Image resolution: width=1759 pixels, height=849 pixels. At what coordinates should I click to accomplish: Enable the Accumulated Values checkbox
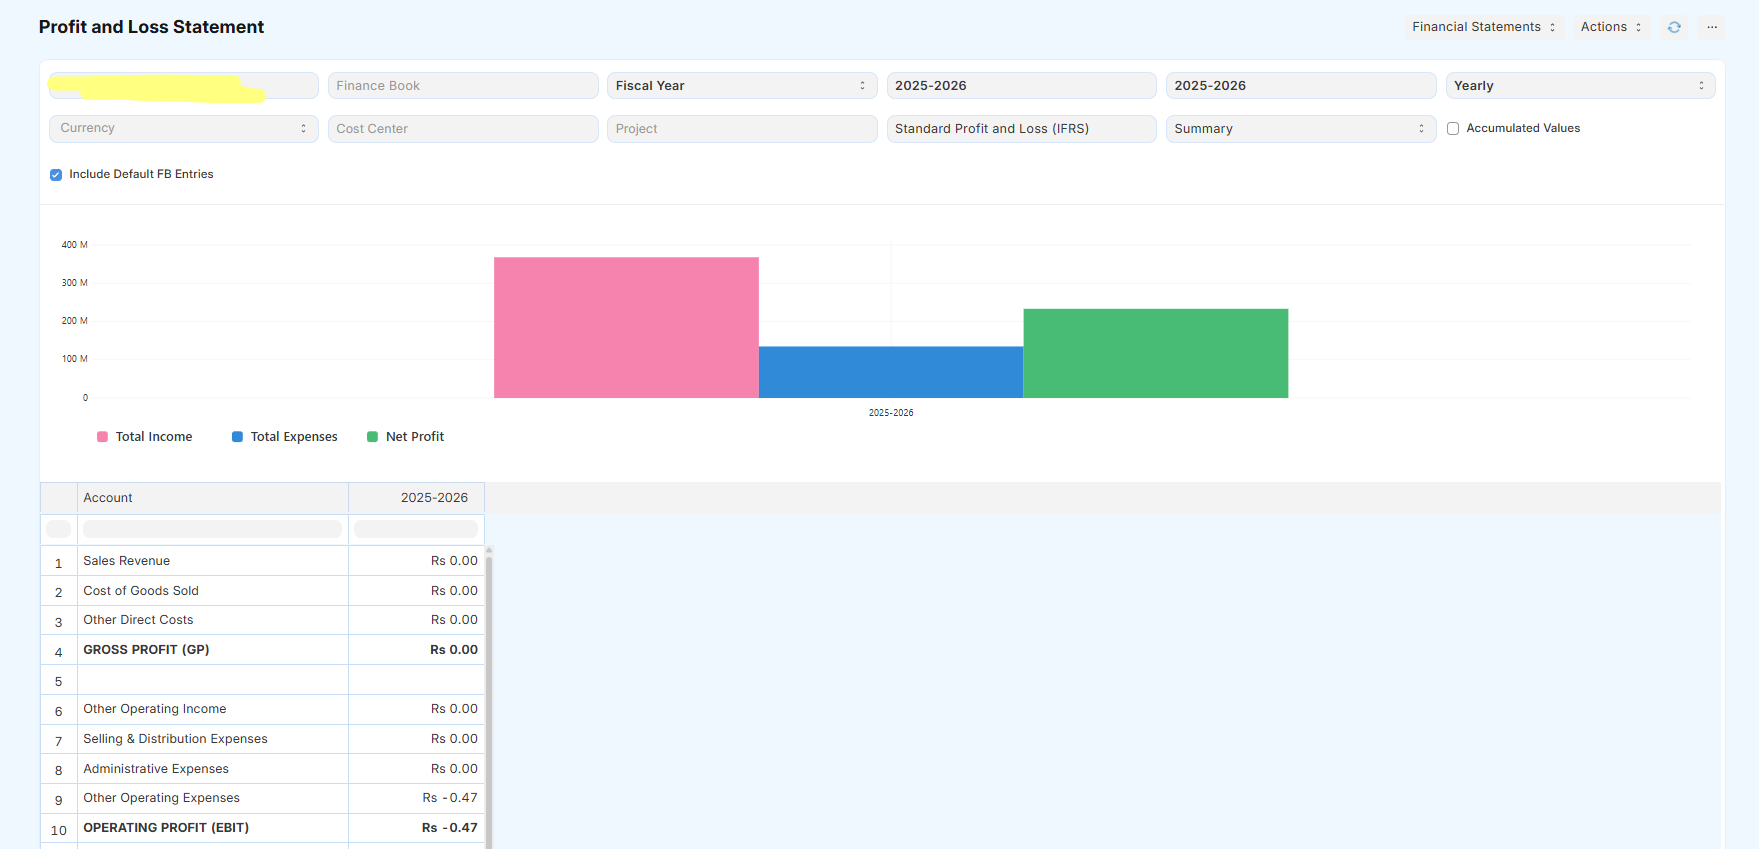(x=1453, y=128)
